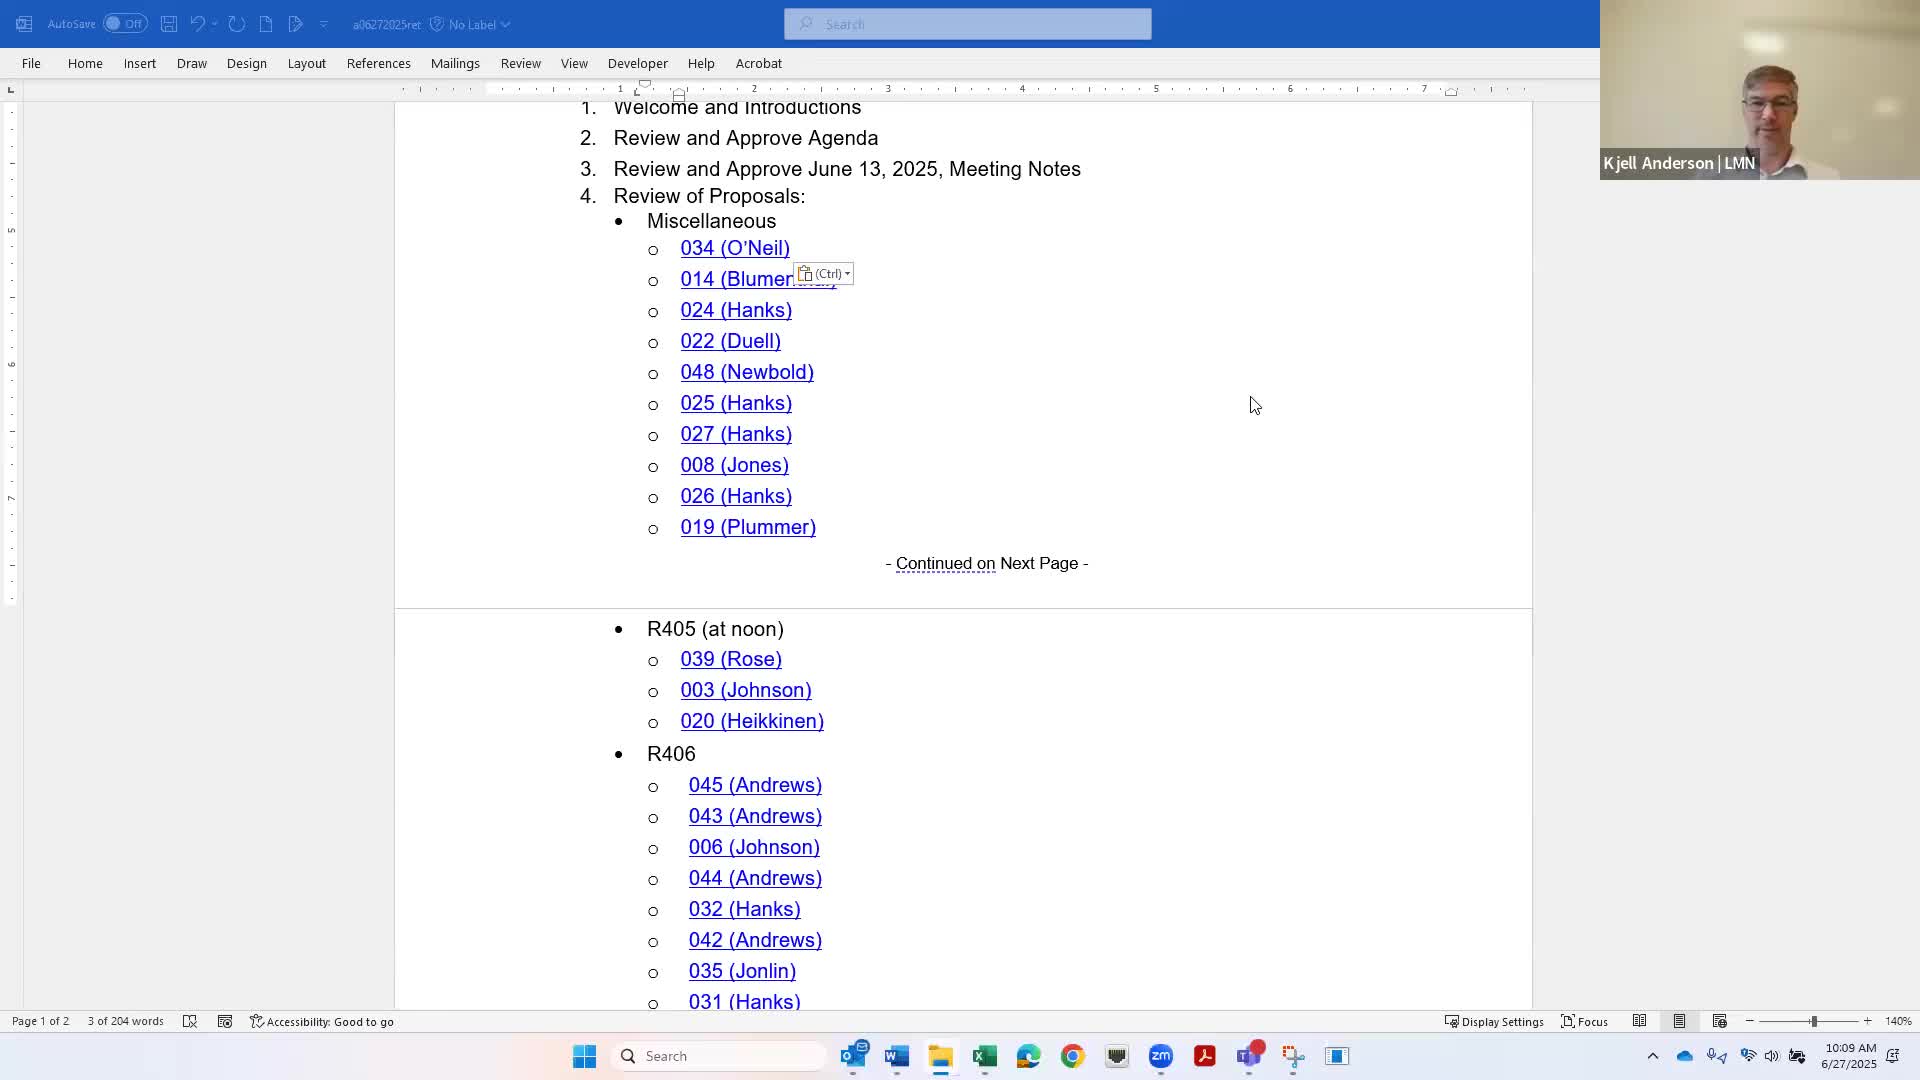Screen dimensions: 1920x1080
Task: Select Print Layout view button
Action: pos(1679,1021)
